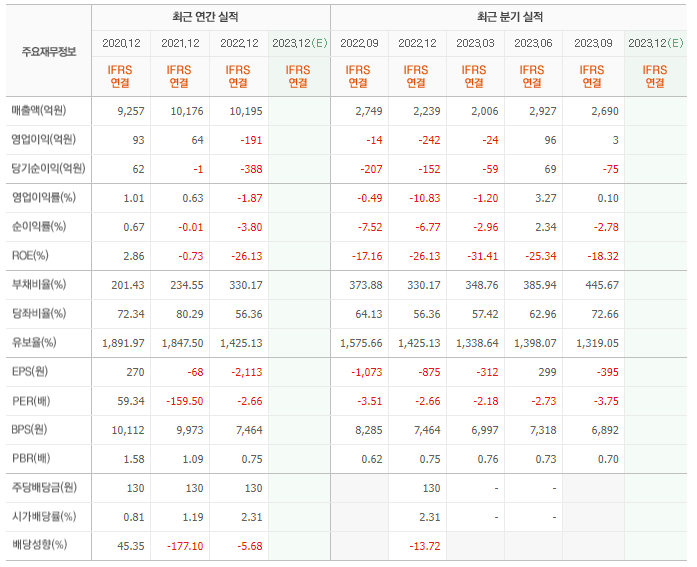Click the EPS(원) row label
Screen dimensions: 697x567
[x=30, y=371]
